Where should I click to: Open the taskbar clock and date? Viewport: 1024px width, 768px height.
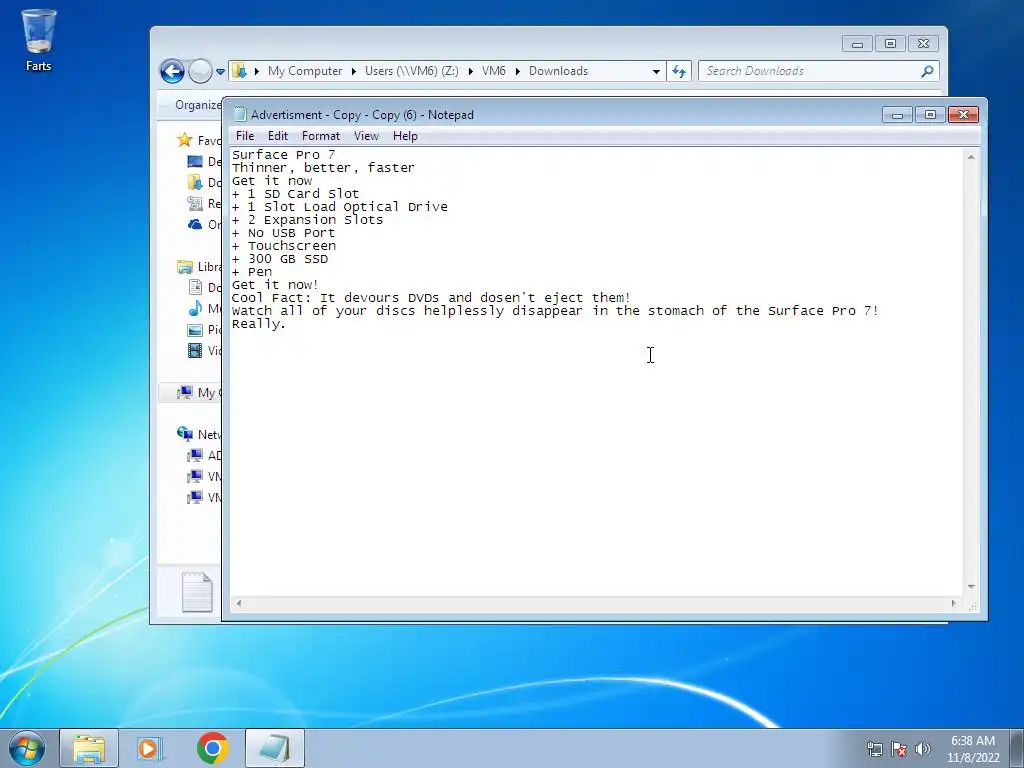point(973,749)
